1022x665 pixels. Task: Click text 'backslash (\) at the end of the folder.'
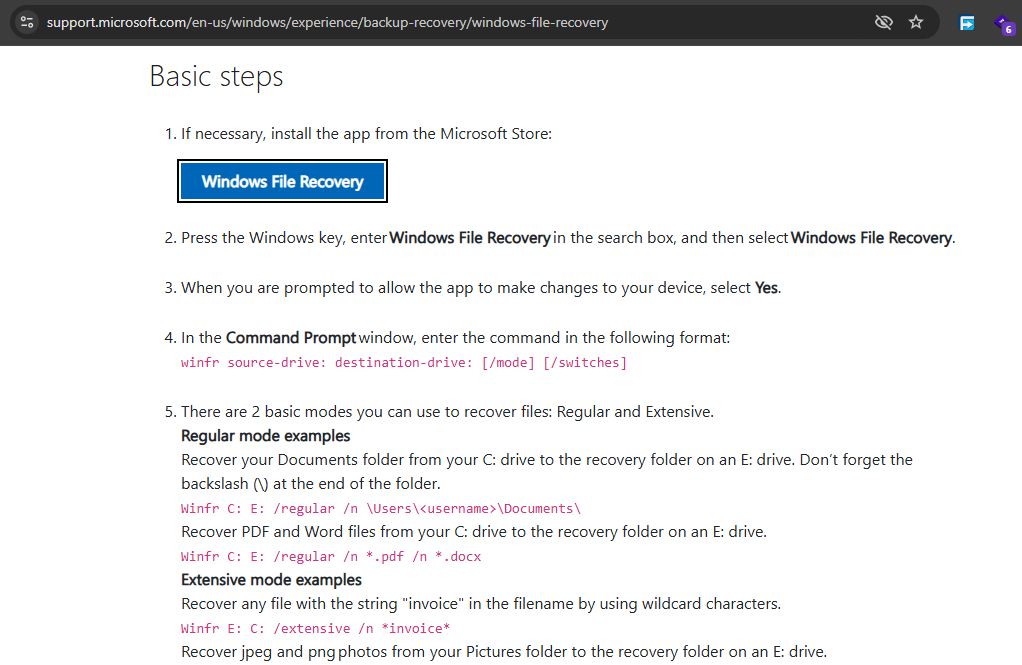[311, 484]
